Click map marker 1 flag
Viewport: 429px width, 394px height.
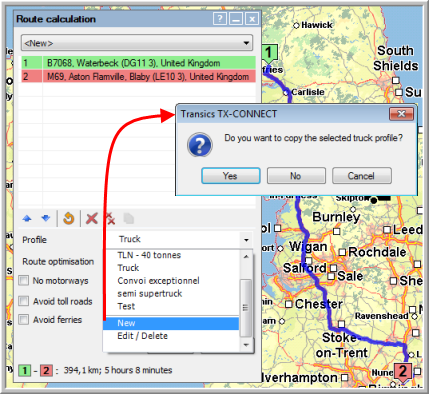pos(269,53)
